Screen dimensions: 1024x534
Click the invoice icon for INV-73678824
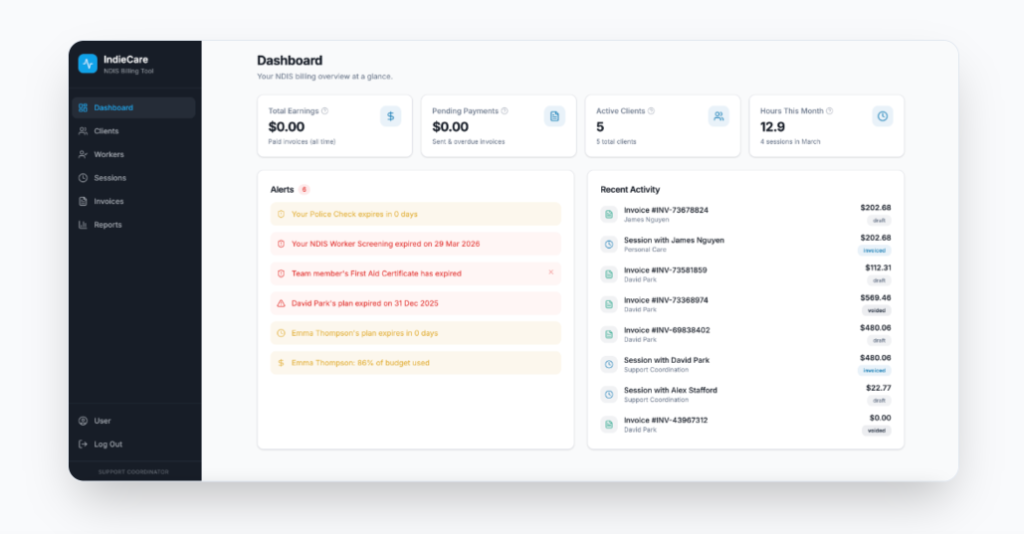click(609, 214)
